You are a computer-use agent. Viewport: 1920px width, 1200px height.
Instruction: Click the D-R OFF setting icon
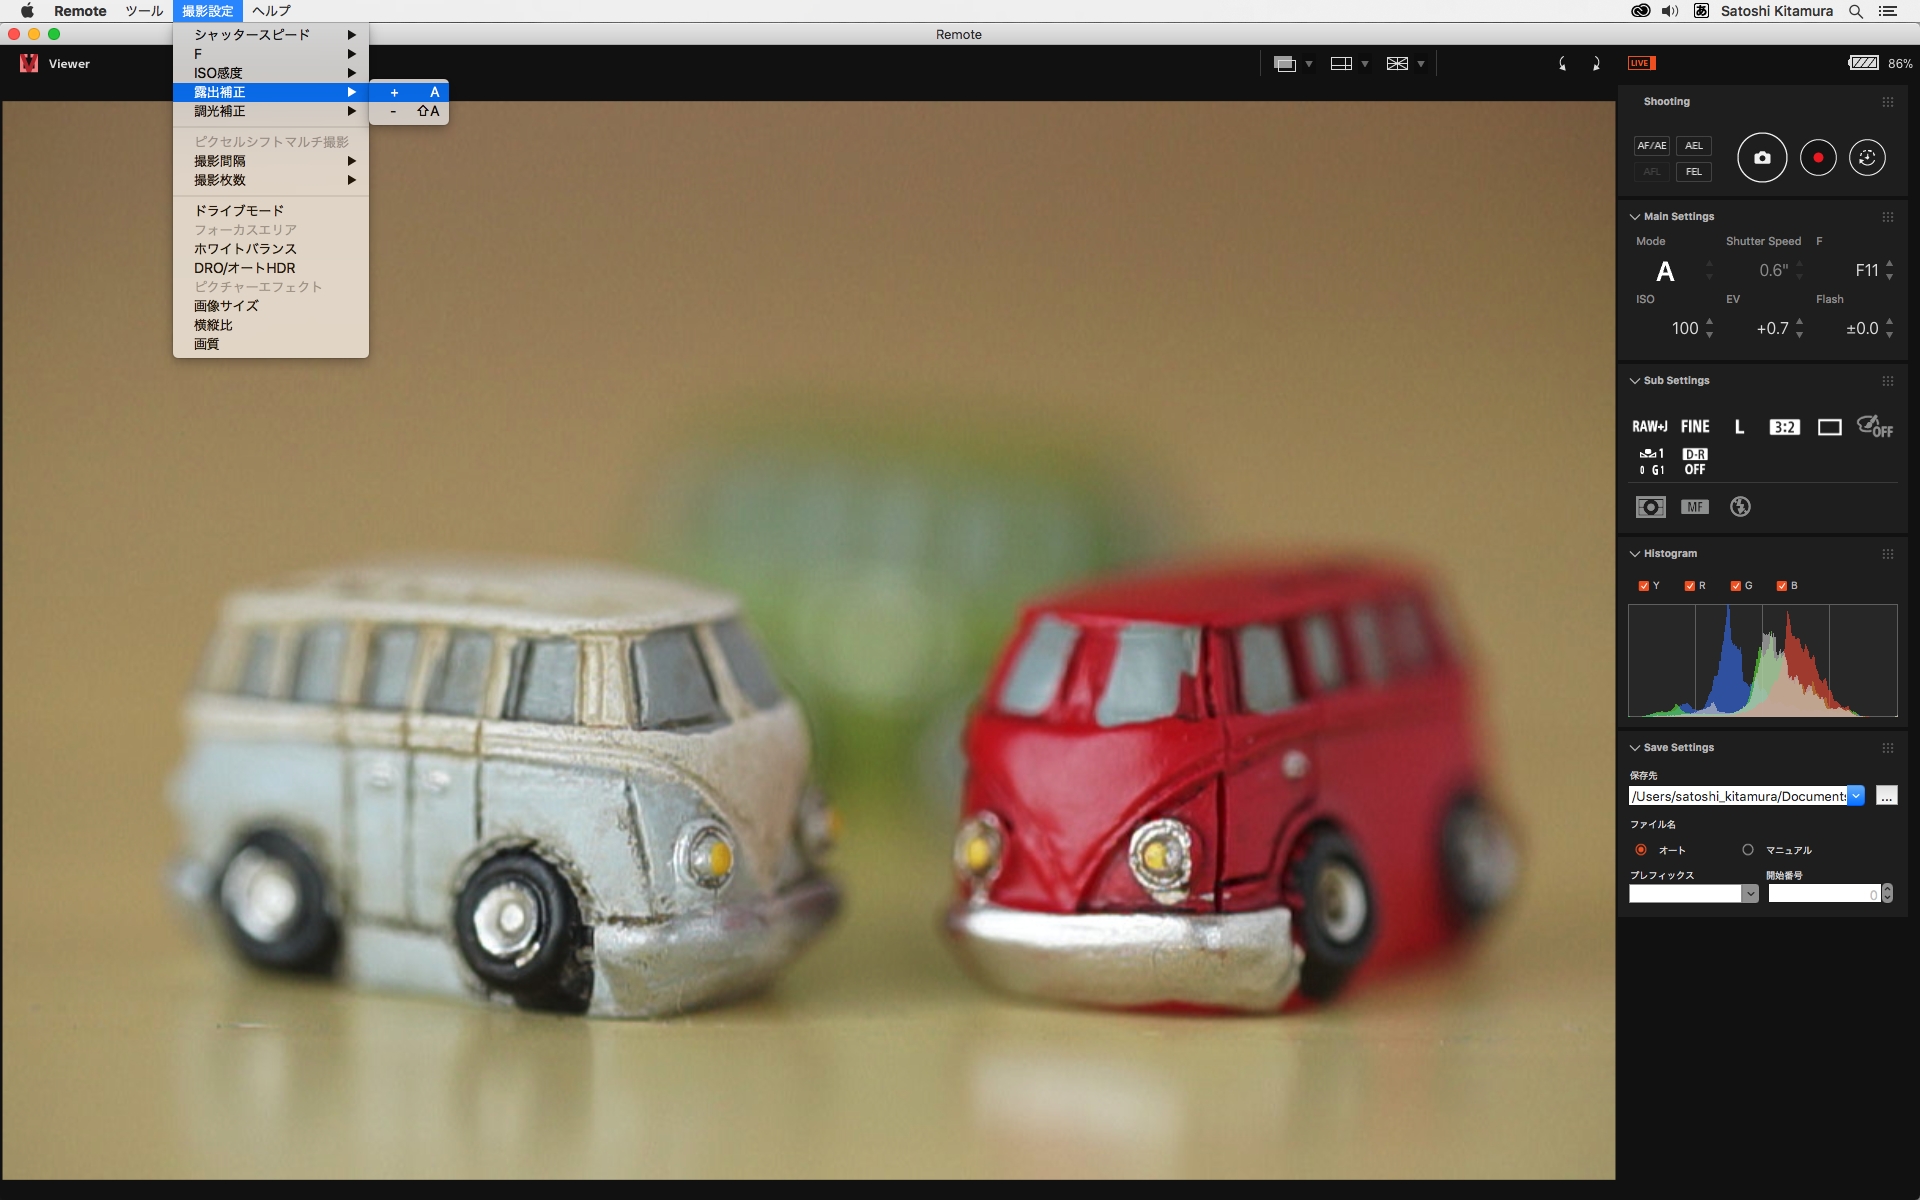pos(1694,462)
